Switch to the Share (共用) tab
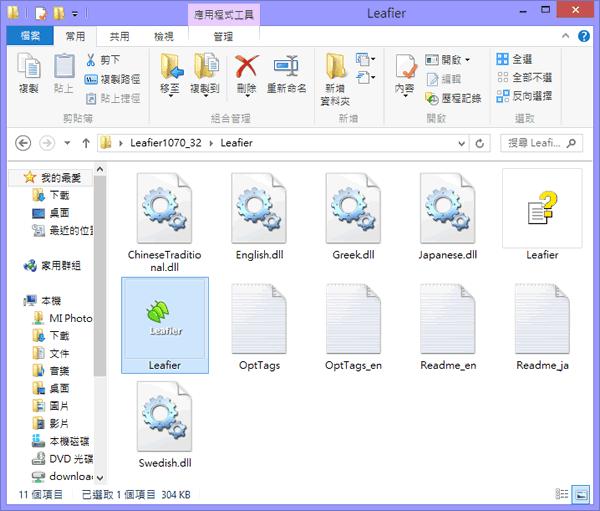This screenshot has width=600, height=511. coord(119,36)
